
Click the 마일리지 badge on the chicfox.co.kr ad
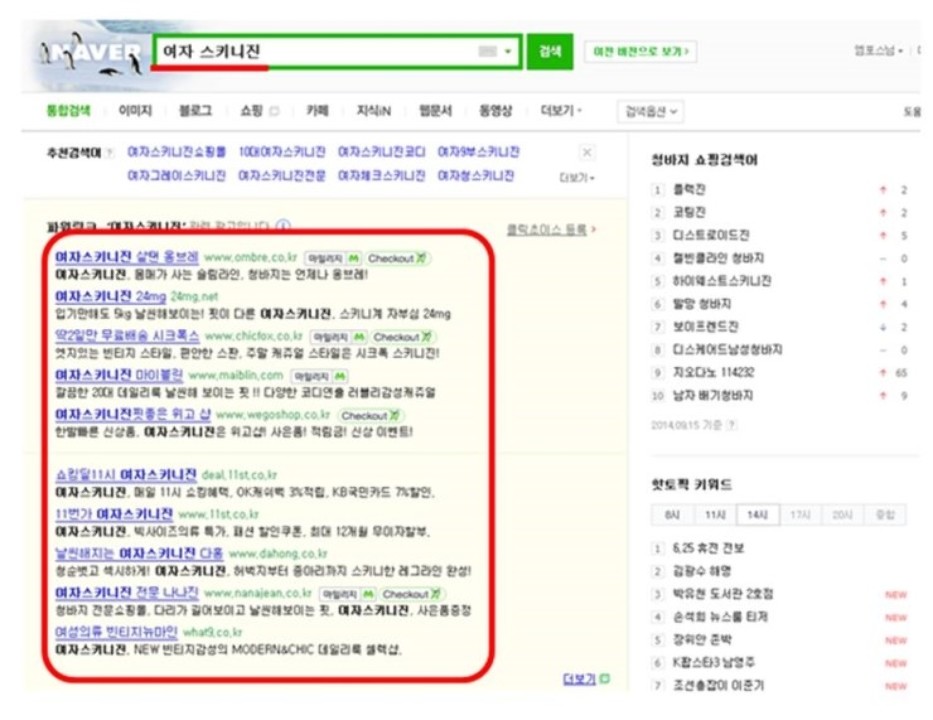coord(339,337)
